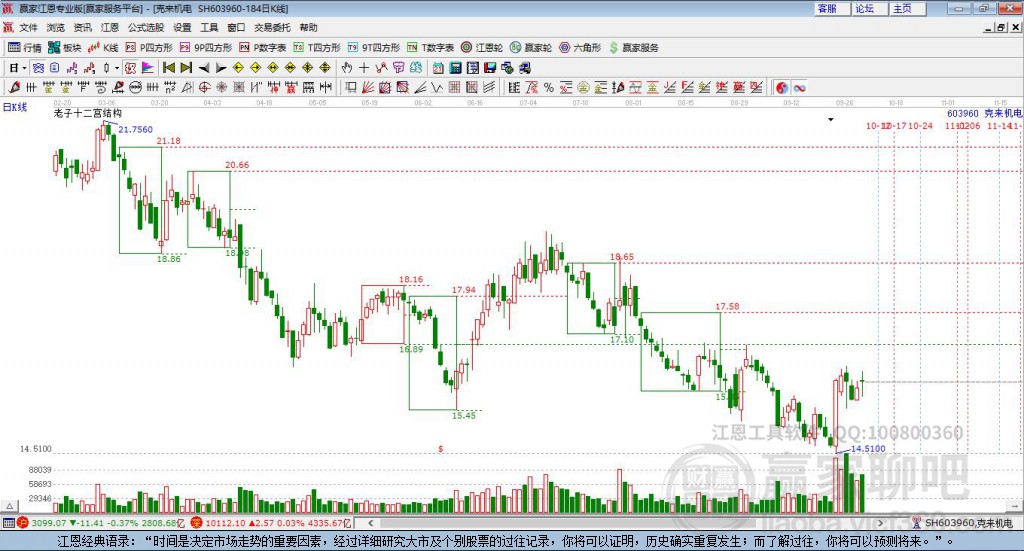Select the zigzag wave line tool
Image resolution: width=1024 pixels, height=551 pixels.
[438, 87]
